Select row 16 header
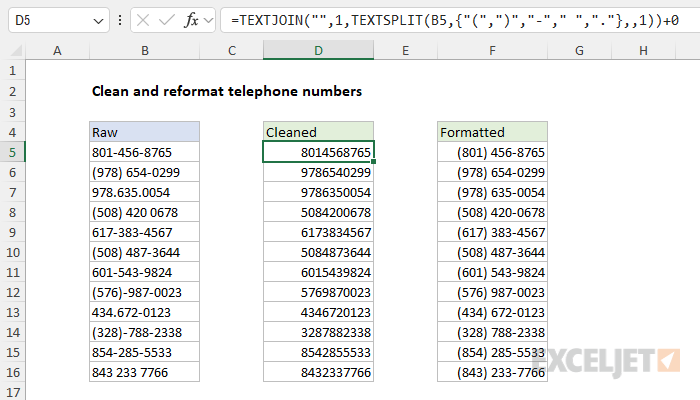Screen dimensions: 700x400 12,372
